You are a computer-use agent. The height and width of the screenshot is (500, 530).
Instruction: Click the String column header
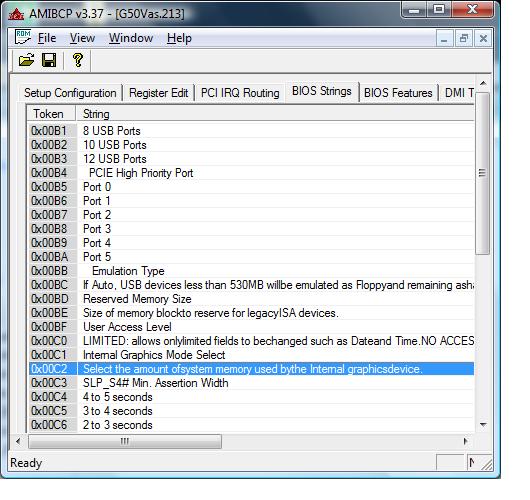pos(274,114)
